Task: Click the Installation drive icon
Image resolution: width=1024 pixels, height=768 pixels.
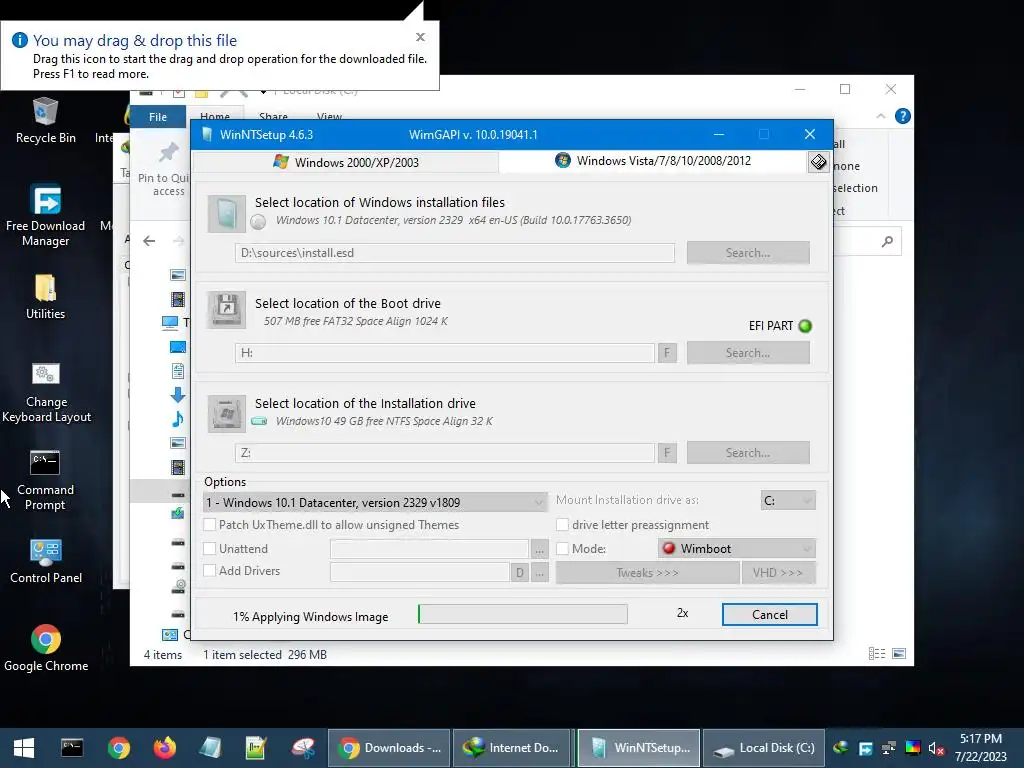Action: [x=227, y=413]
